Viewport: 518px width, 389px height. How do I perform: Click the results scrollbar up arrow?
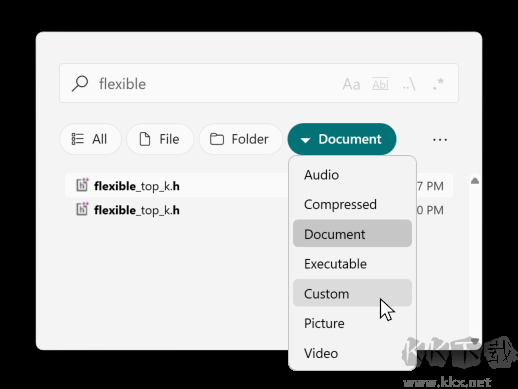[475, 181]
